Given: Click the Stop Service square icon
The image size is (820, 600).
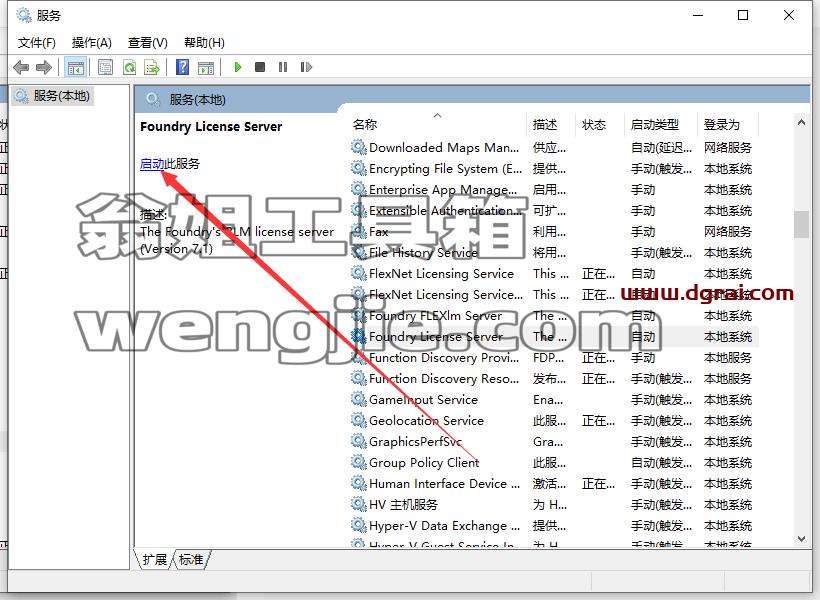Looking at the screenshot, I should coord(260,67).
